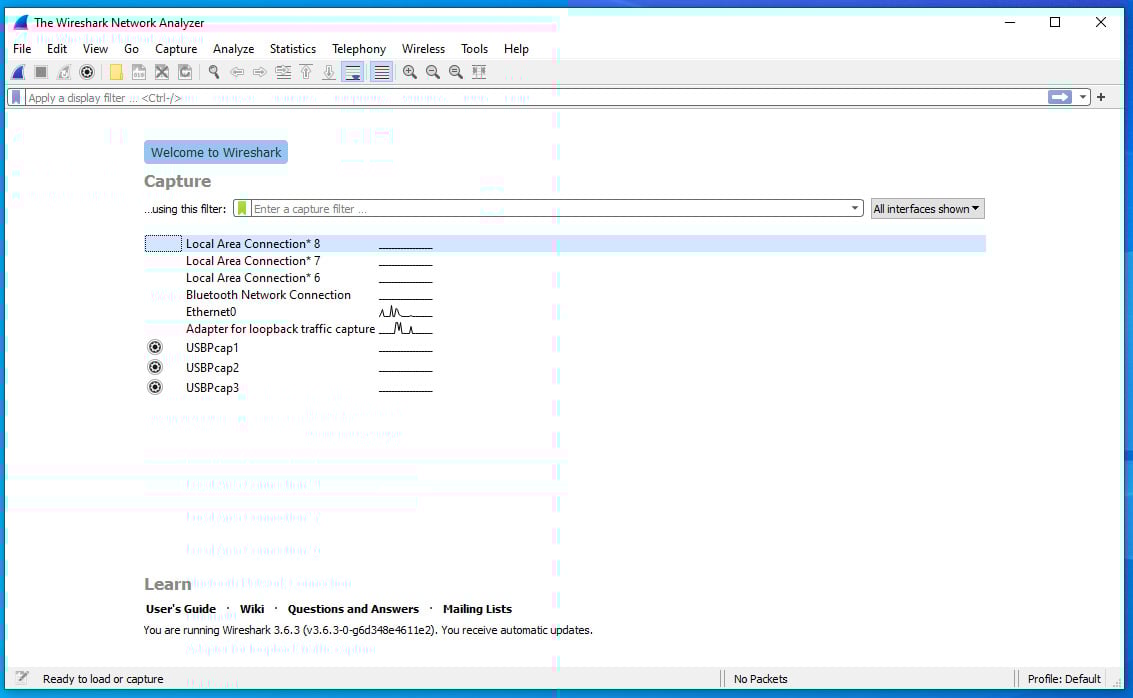Viewport: 1133px width, 698px height.
Task: Click the expert information icon in status bar
Action: tap(22, 678)
